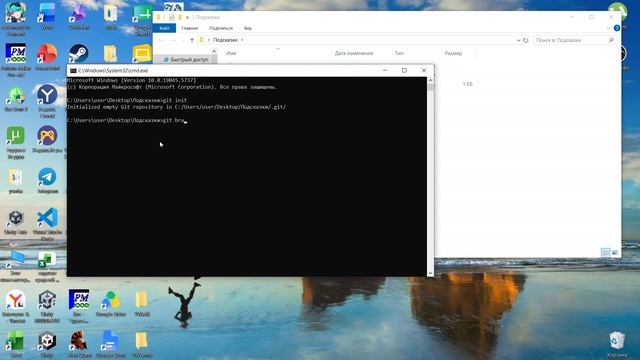Sort by Размер column header

[453, 53]
